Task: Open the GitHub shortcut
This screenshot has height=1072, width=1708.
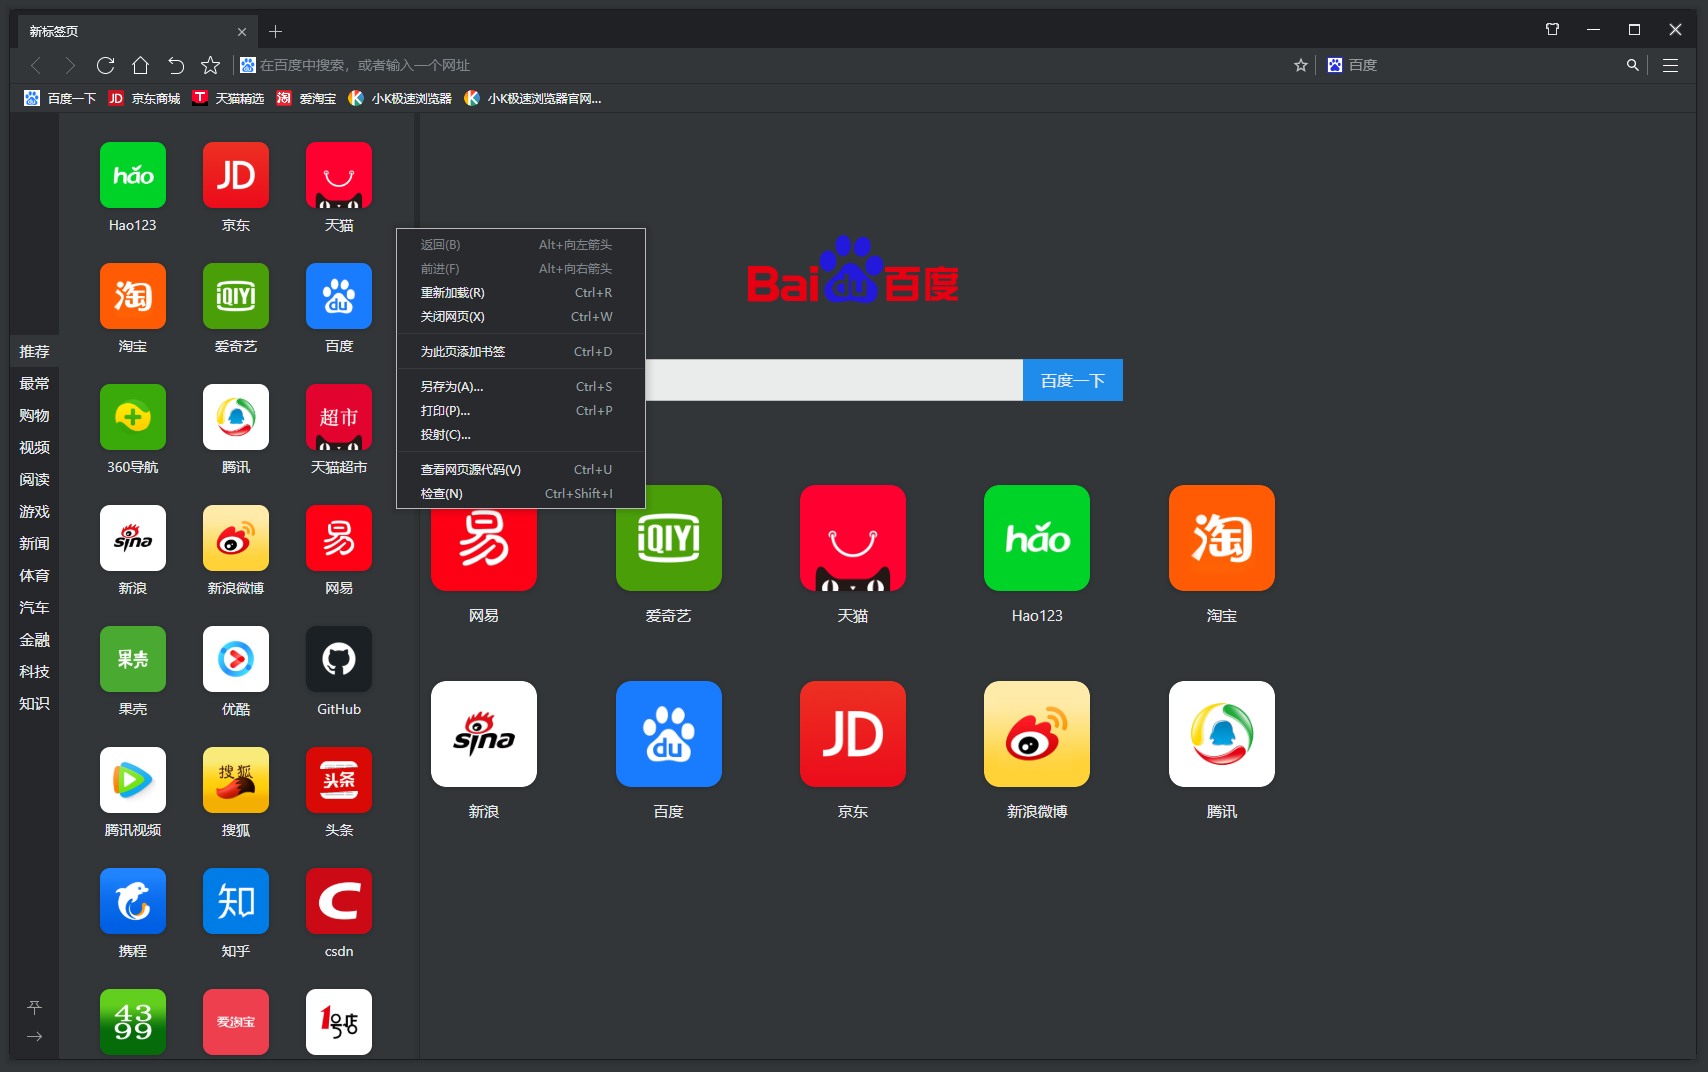Action: (x=339, y=659)
